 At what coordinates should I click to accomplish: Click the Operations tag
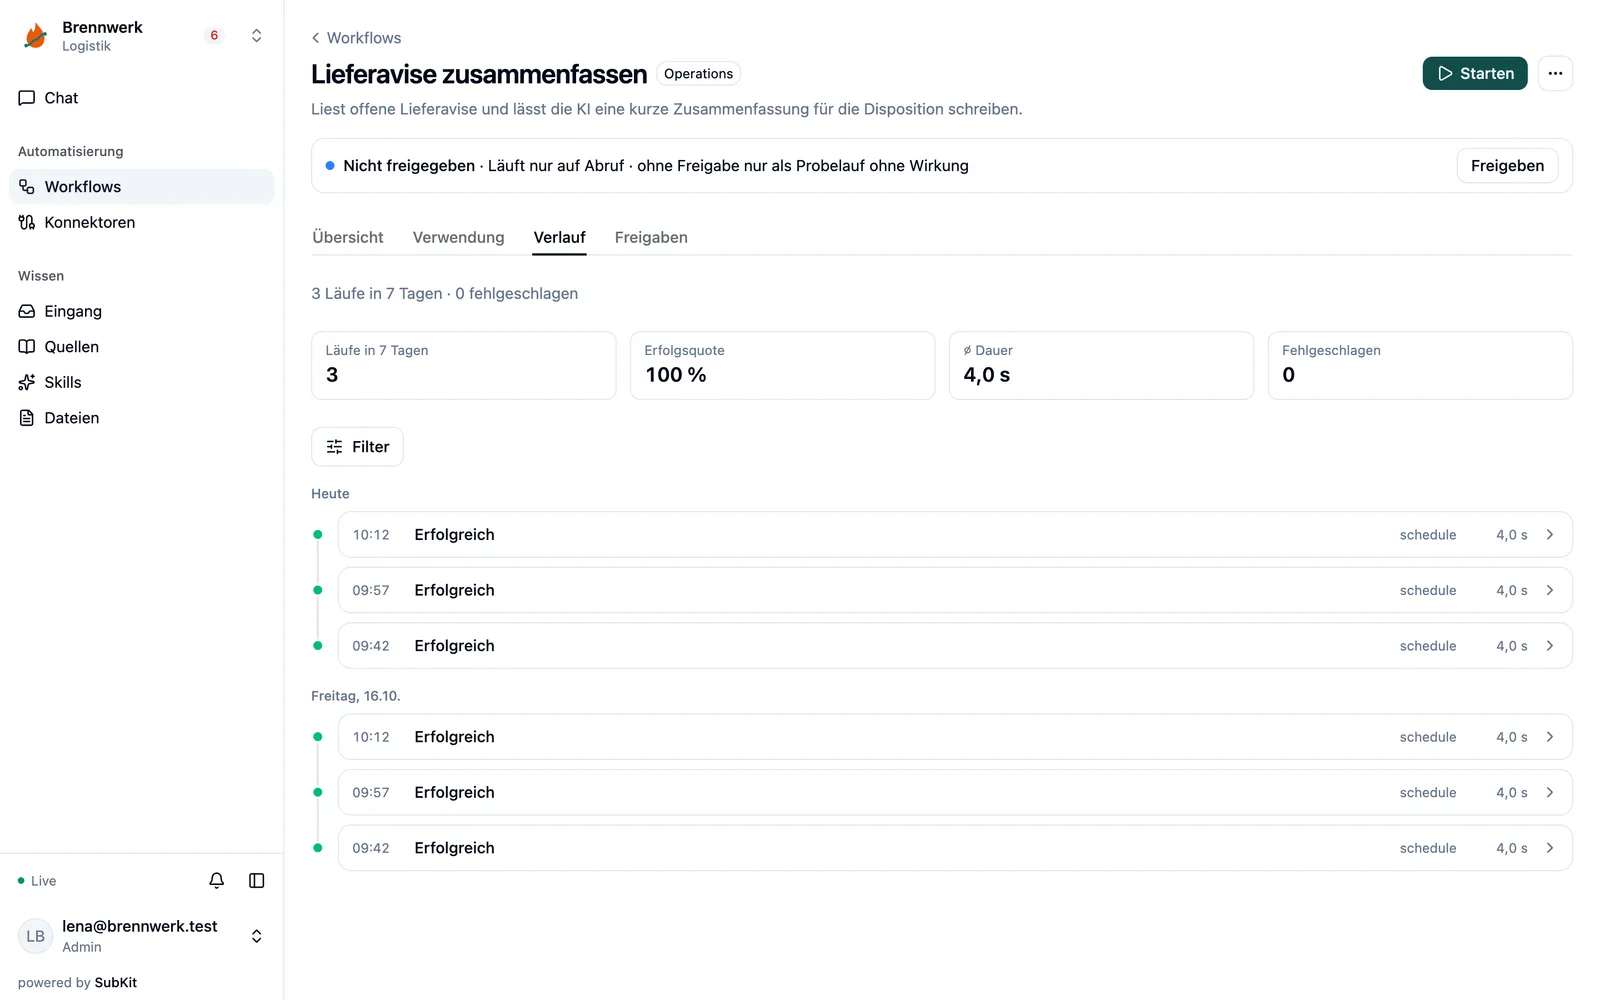coord(698,74)
